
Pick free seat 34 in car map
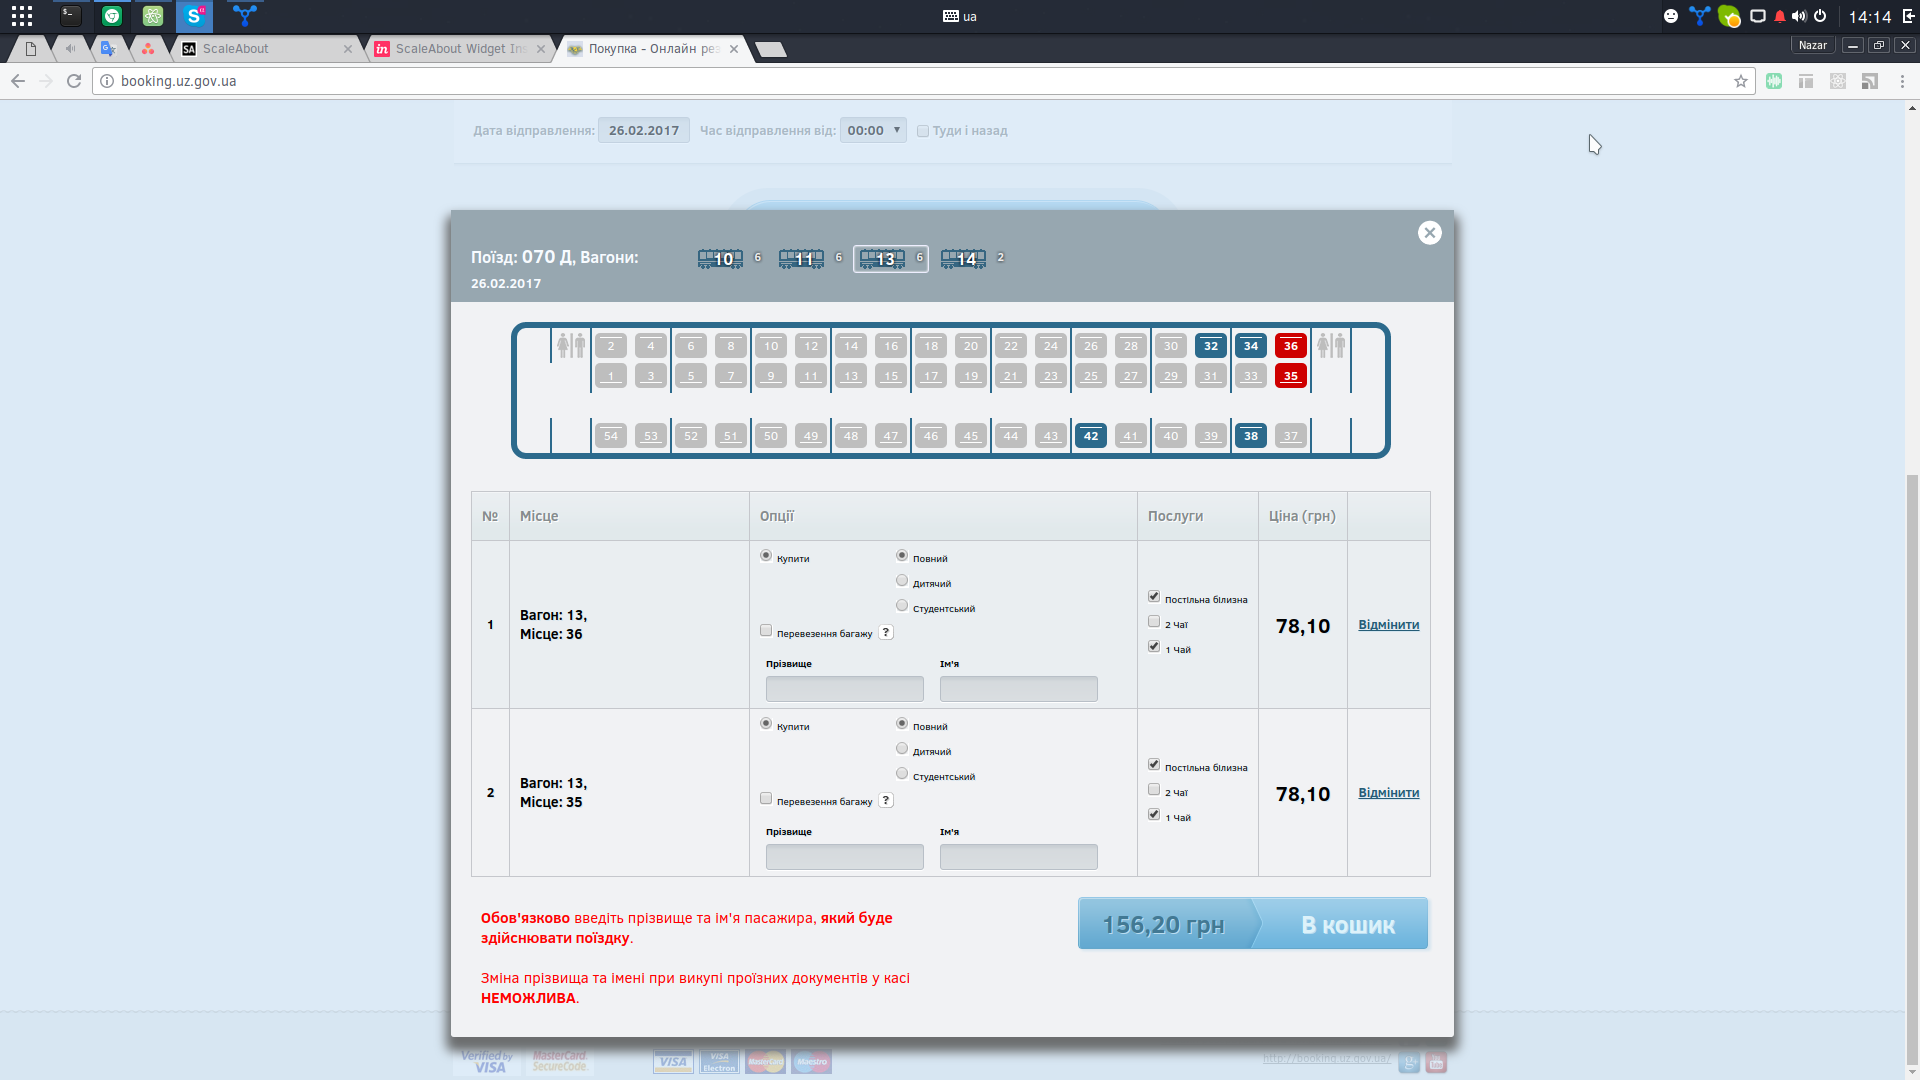[x=1251, y=346]
